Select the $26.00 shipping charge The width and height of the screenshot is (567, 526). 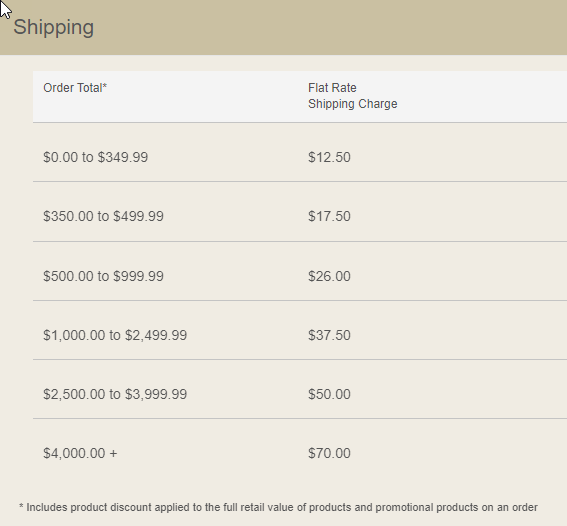[329, 276]
